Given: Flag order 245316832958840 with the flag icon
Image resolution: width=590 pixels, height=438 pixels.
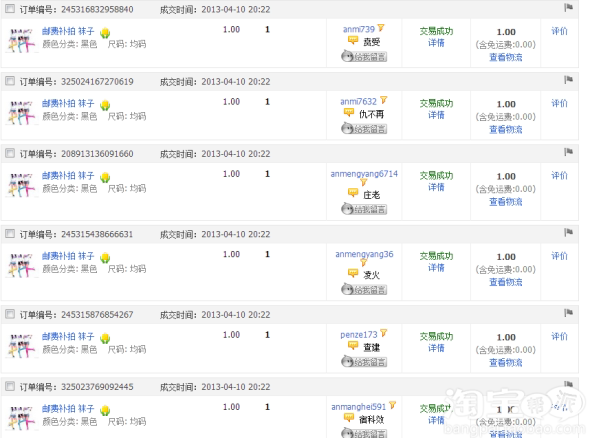Looking at the screenshot, I should tap(568, 8).
